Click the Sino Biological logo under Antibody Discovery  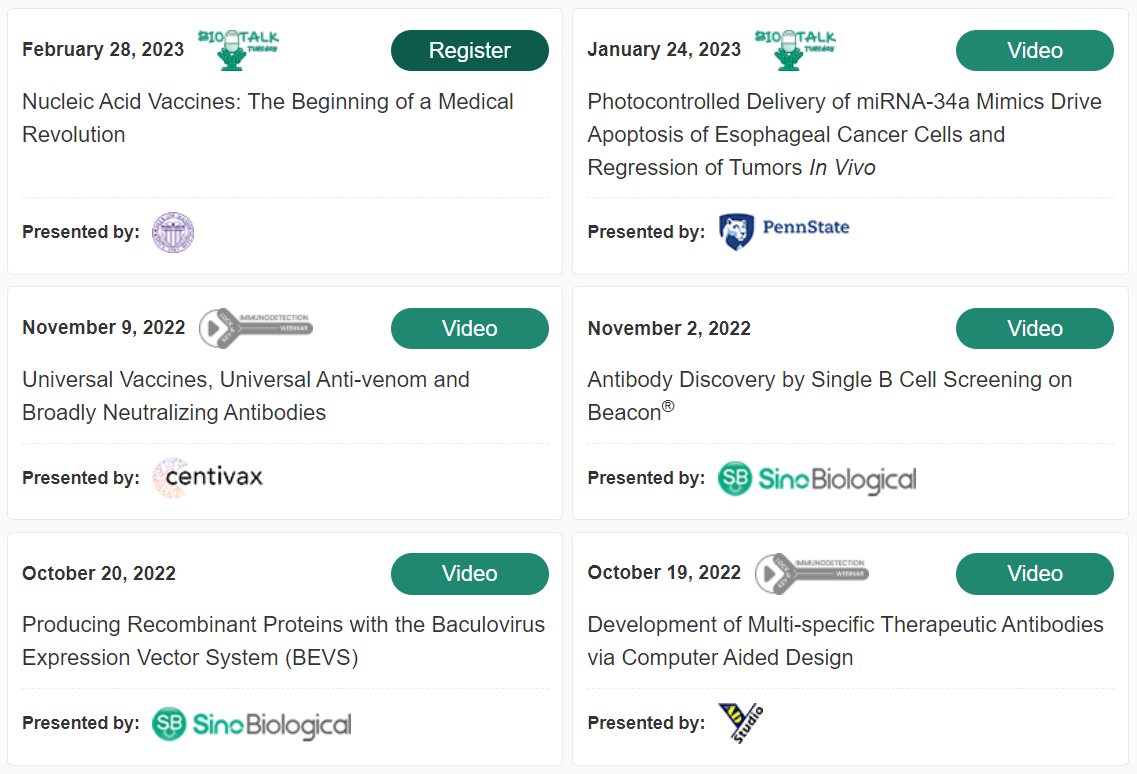[816, 479]
